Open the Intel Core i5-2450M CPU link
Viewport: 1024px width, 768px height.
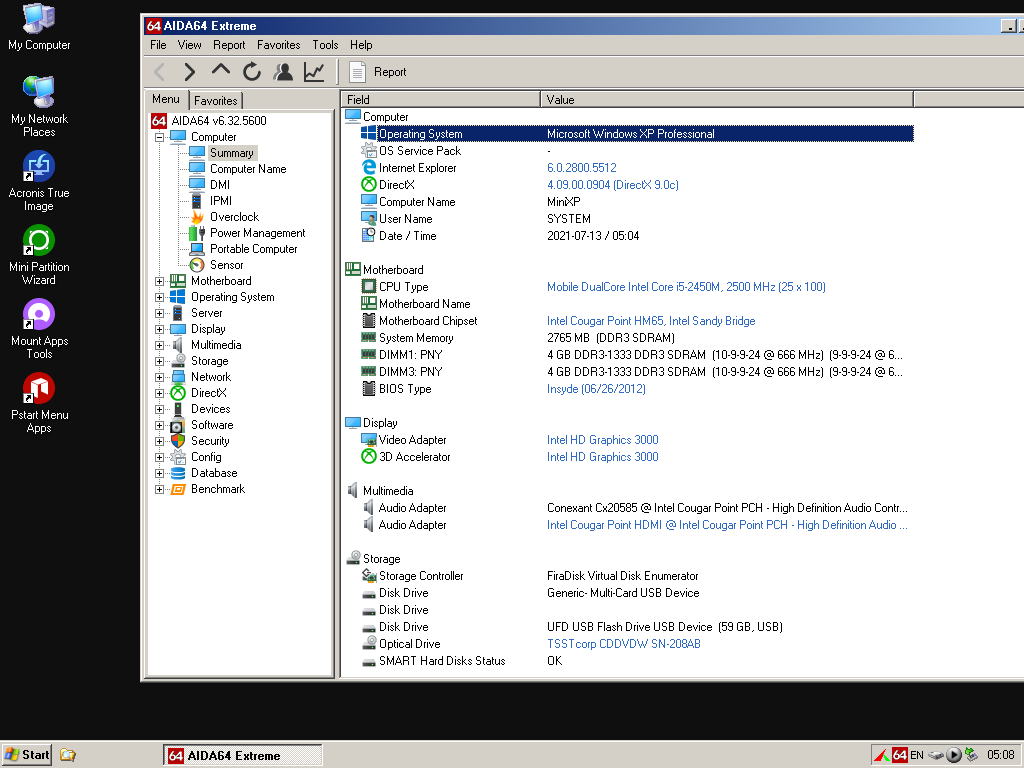click(x=686, y=287)
